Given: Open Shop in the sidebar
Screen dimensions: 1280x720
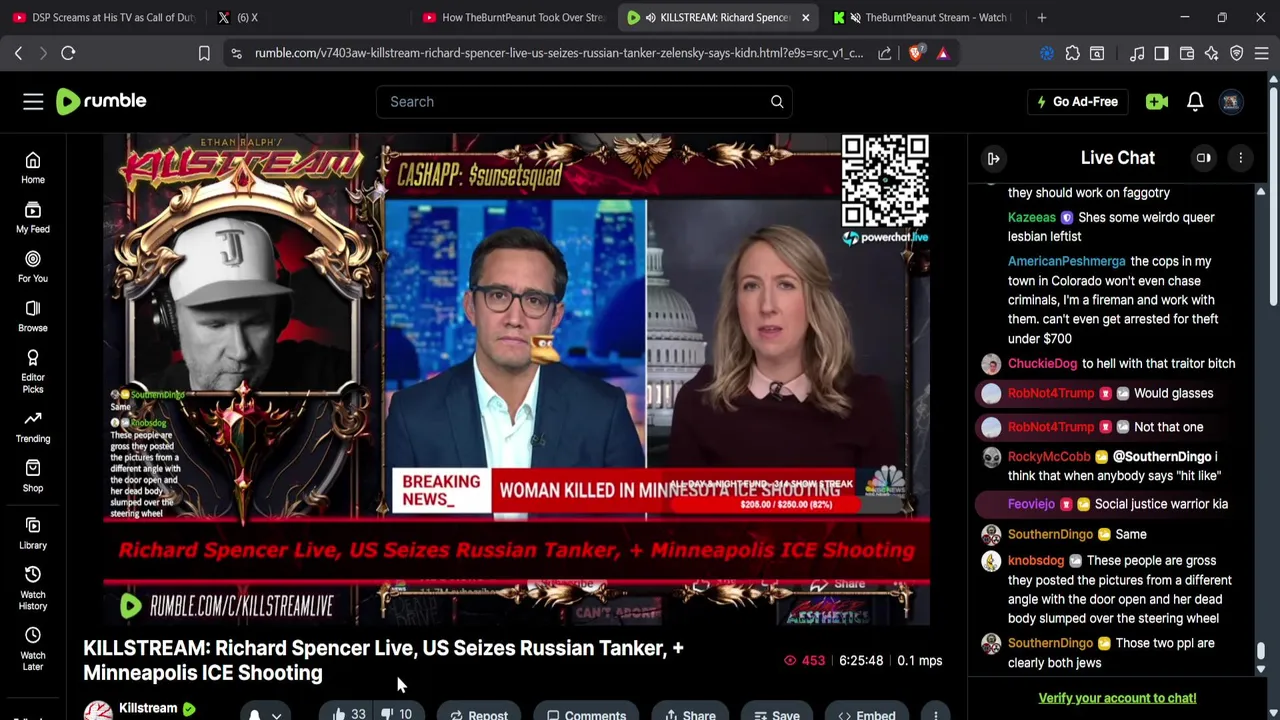Looking at the screenshot, I should pyautogui.click(x=33, y=476).
